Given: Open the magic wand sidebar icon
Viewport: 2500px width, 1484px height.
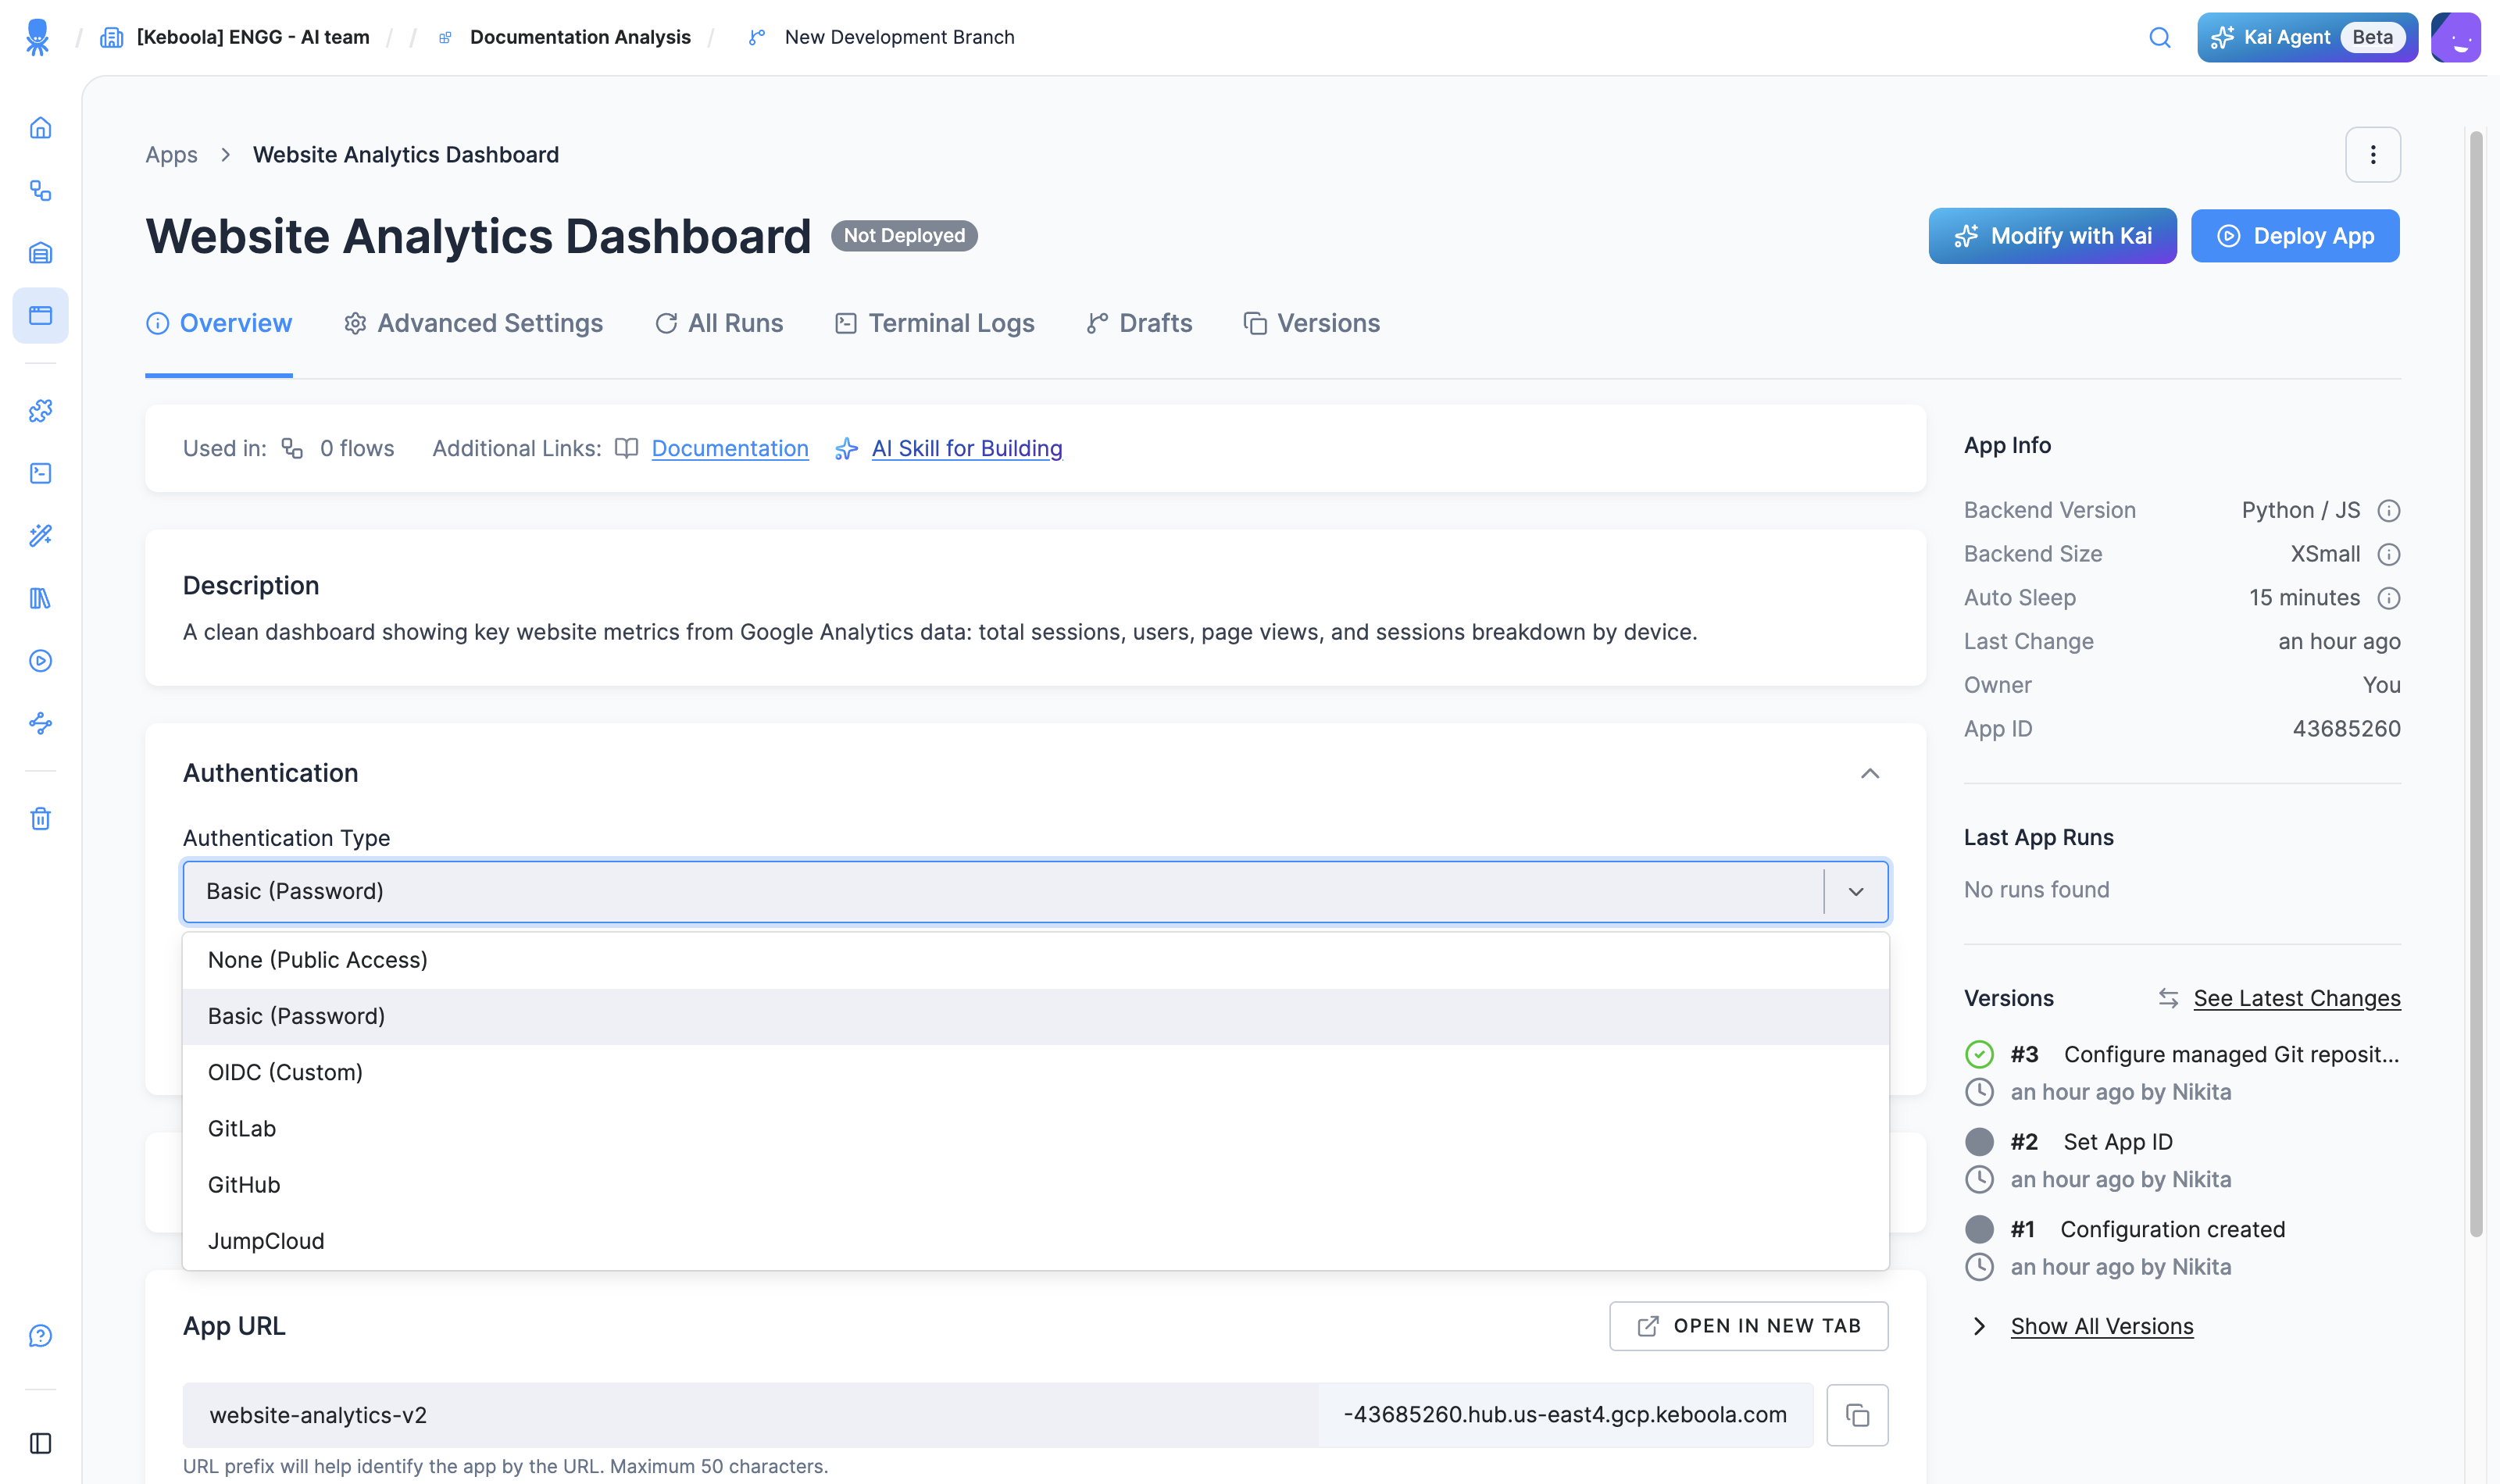Looking at the screenshot, I should [x=40, y=536].
